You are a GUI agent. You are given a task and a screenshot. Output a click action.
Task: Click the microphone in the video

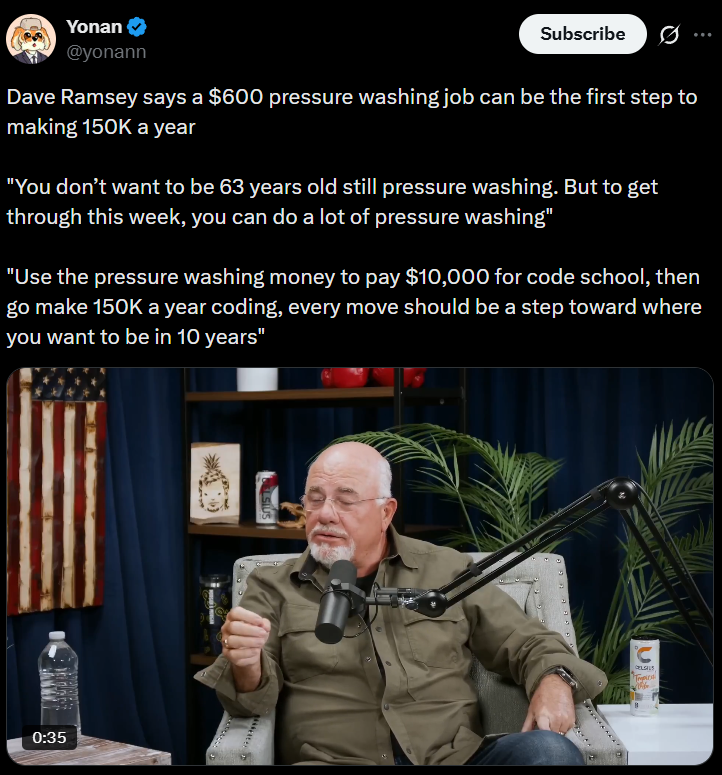[336, 601]
